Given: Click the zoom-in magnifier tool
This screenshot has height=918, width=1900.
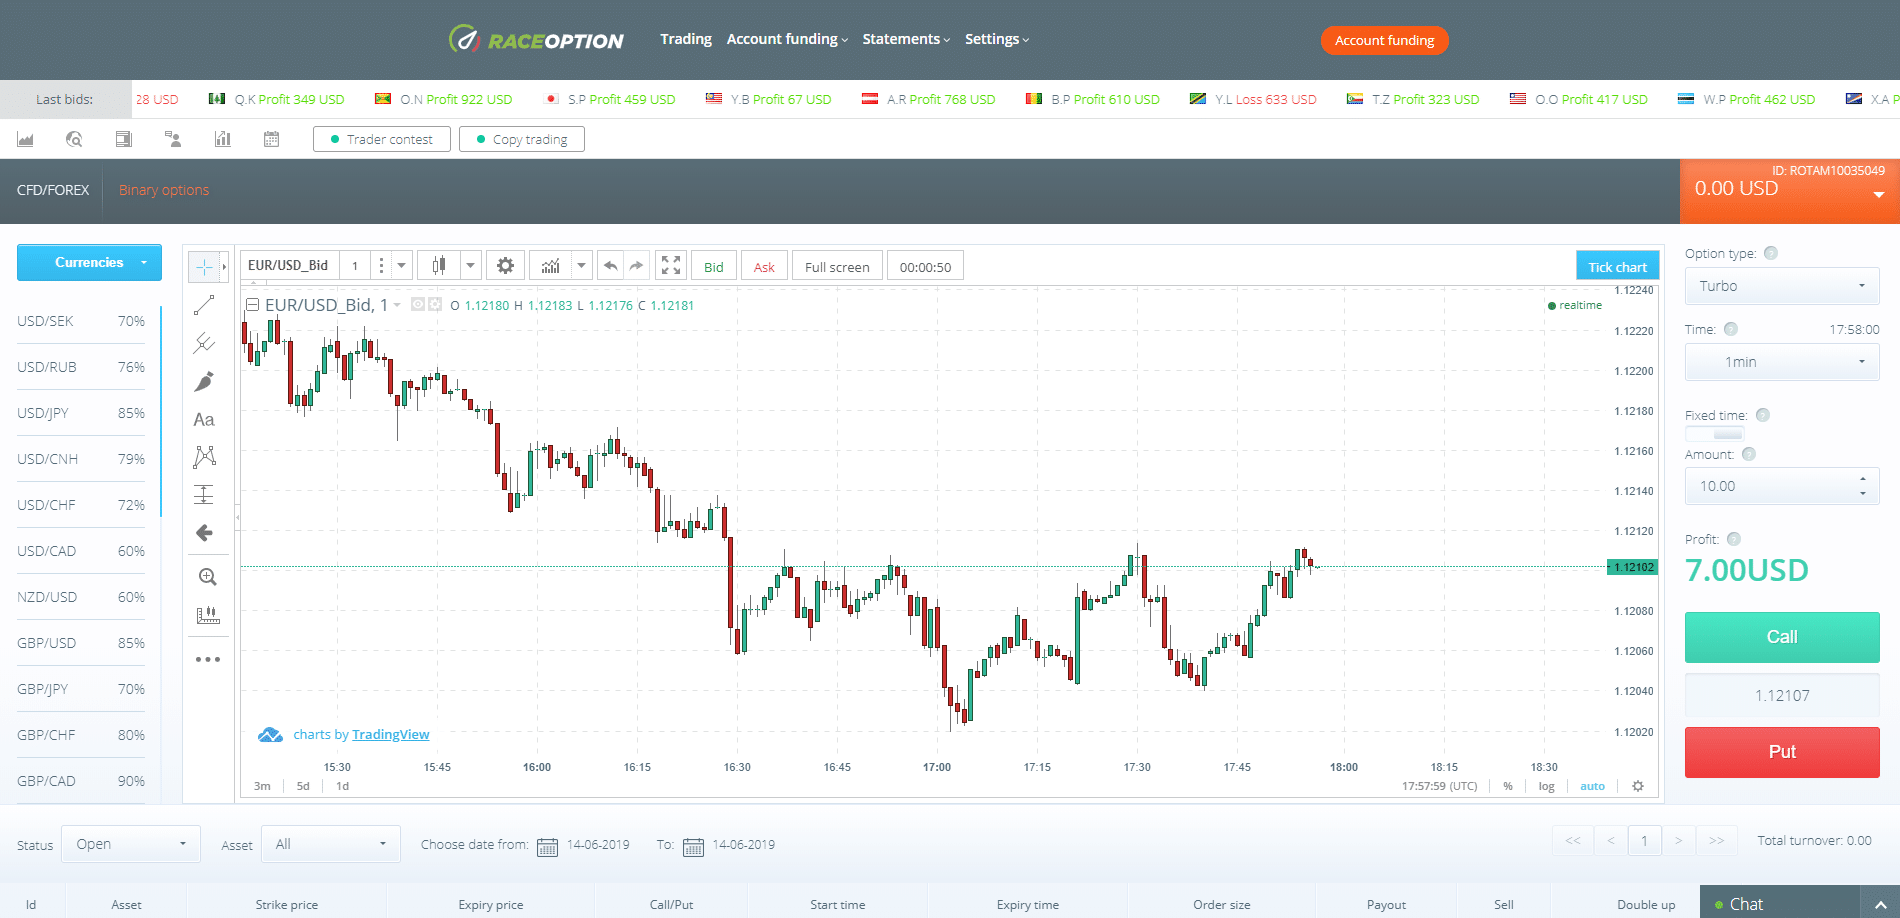Looking at the screenshot, I should click(x=207, y=577).
